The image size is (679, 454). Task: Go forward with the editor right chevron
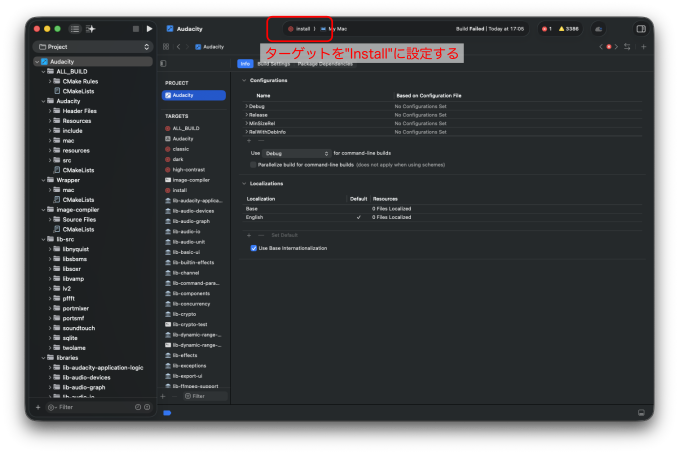[188, 47]
